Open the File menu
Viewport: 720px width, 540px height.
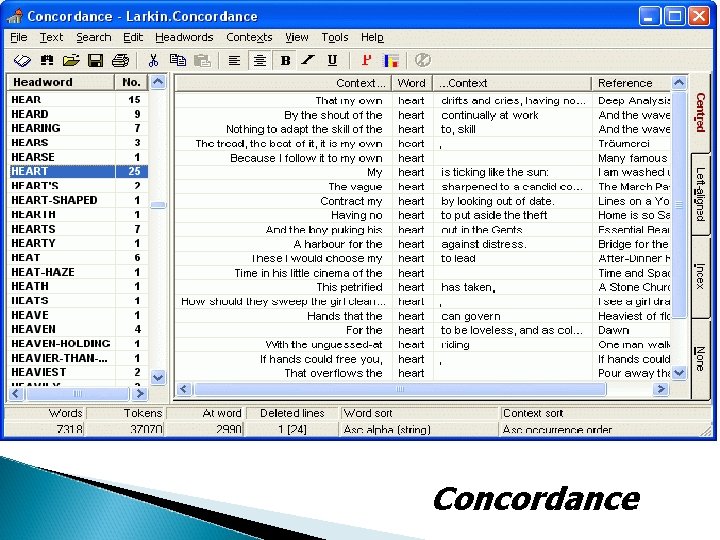pyautogui.click(x=19, y=37)
